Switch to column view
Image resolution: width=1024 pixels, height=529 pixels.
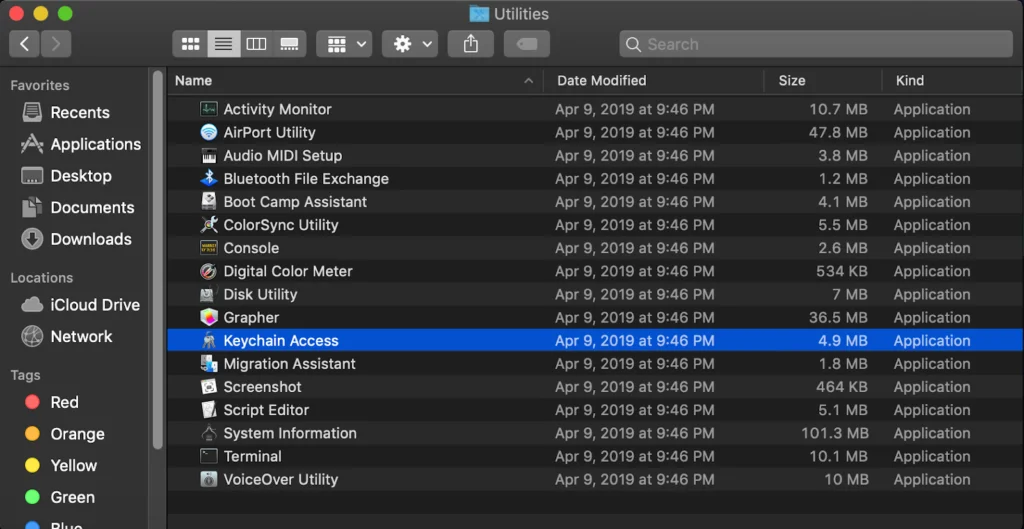point(257,44)
